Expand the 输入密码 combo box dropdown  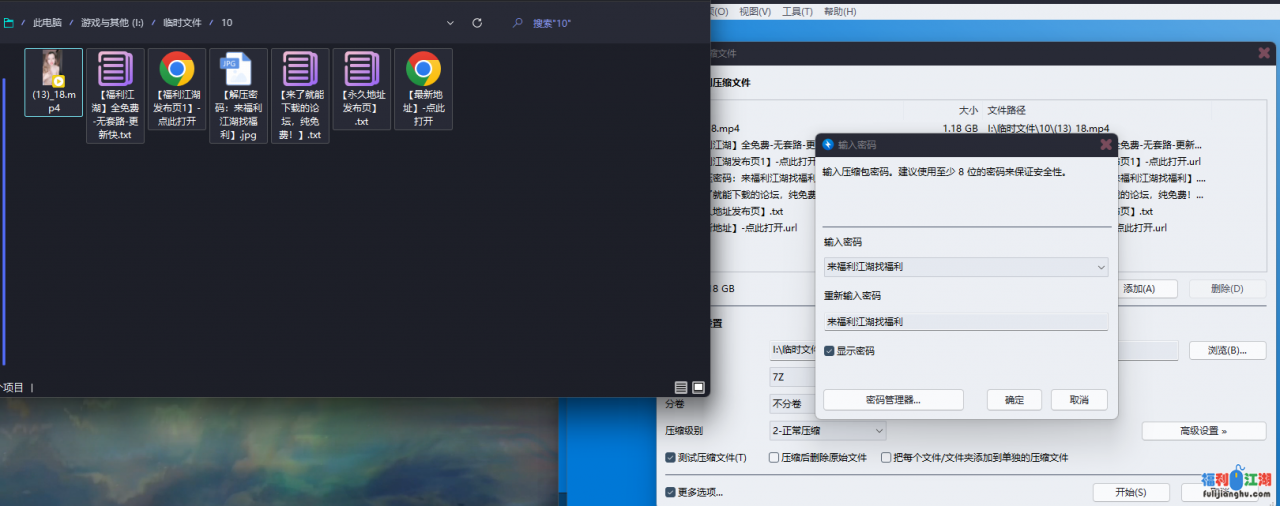click(1101, 267)
